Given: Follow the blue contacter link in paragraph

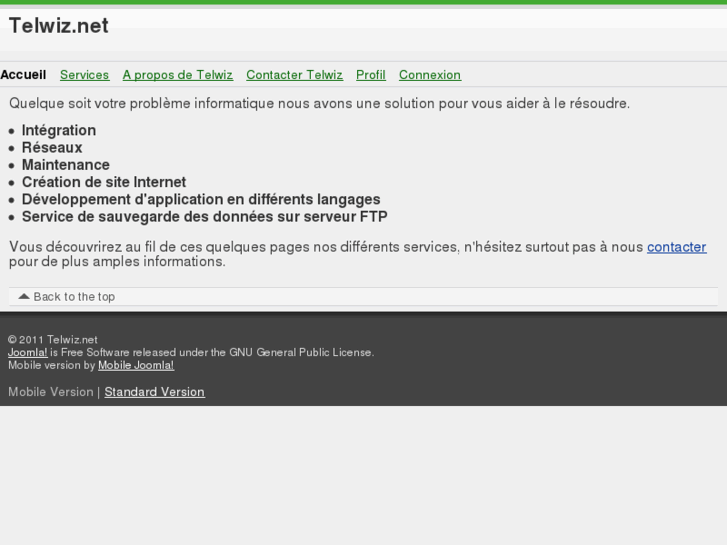Looking at the screenshot, I should tap(676, 247).
